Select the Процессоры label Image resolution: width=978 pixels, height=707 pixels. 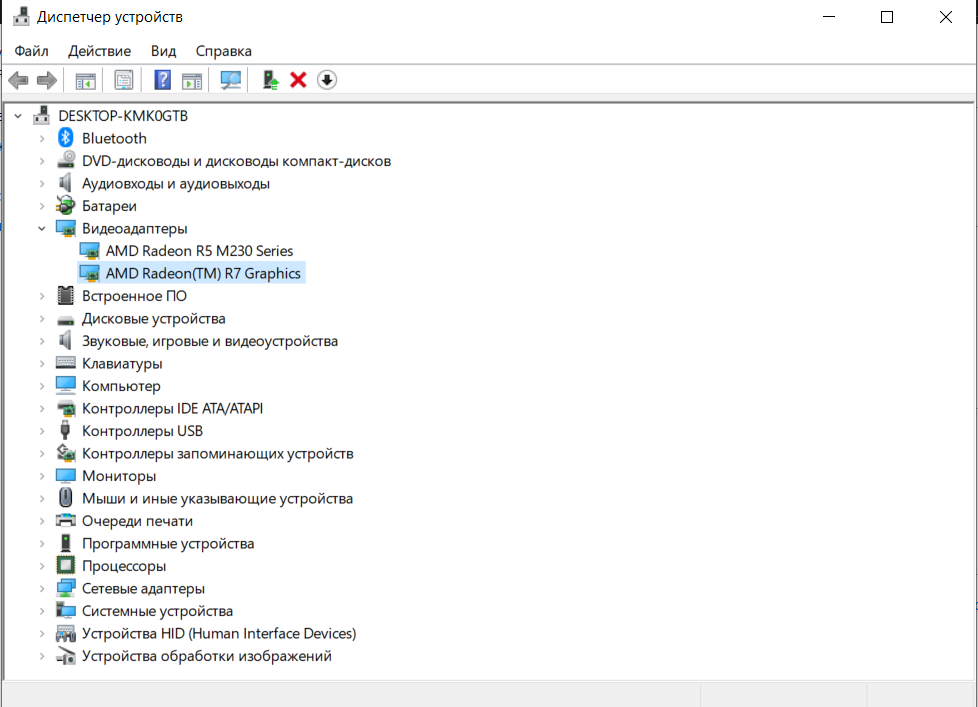click(124, 565)
